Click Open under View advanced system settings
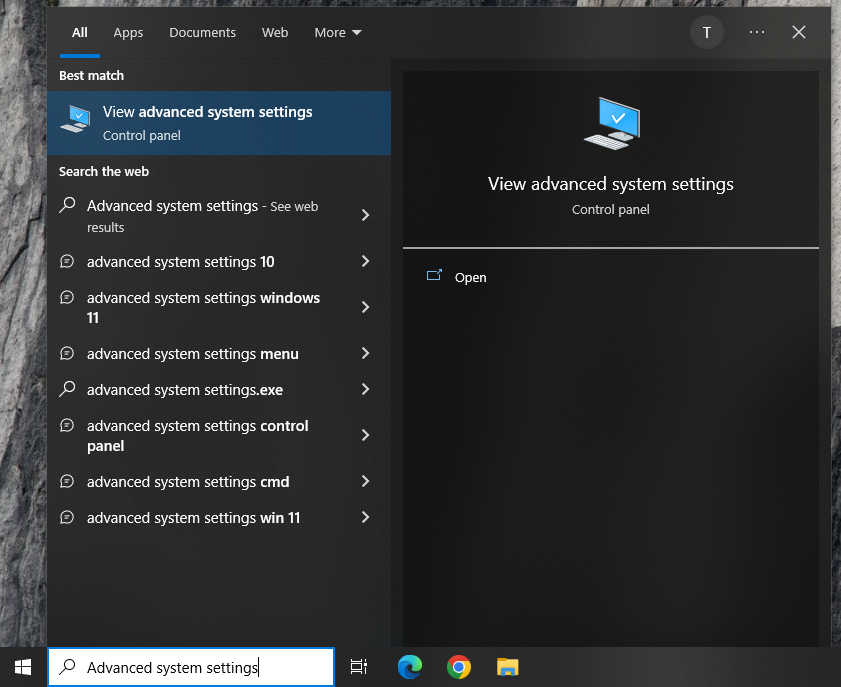Image resolution: width=841 pixels, height=687 pixels. [470, 277]
